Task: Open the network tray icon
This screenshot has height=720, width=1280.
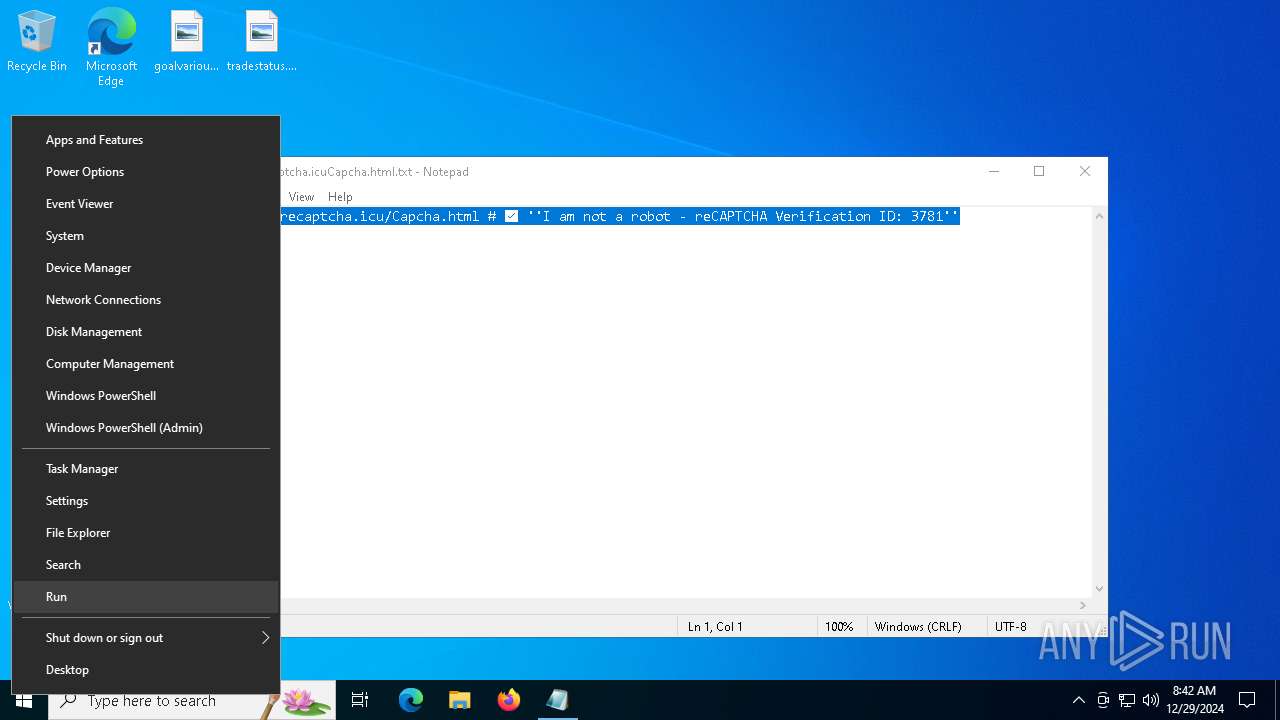Action: click(1127, 701)
